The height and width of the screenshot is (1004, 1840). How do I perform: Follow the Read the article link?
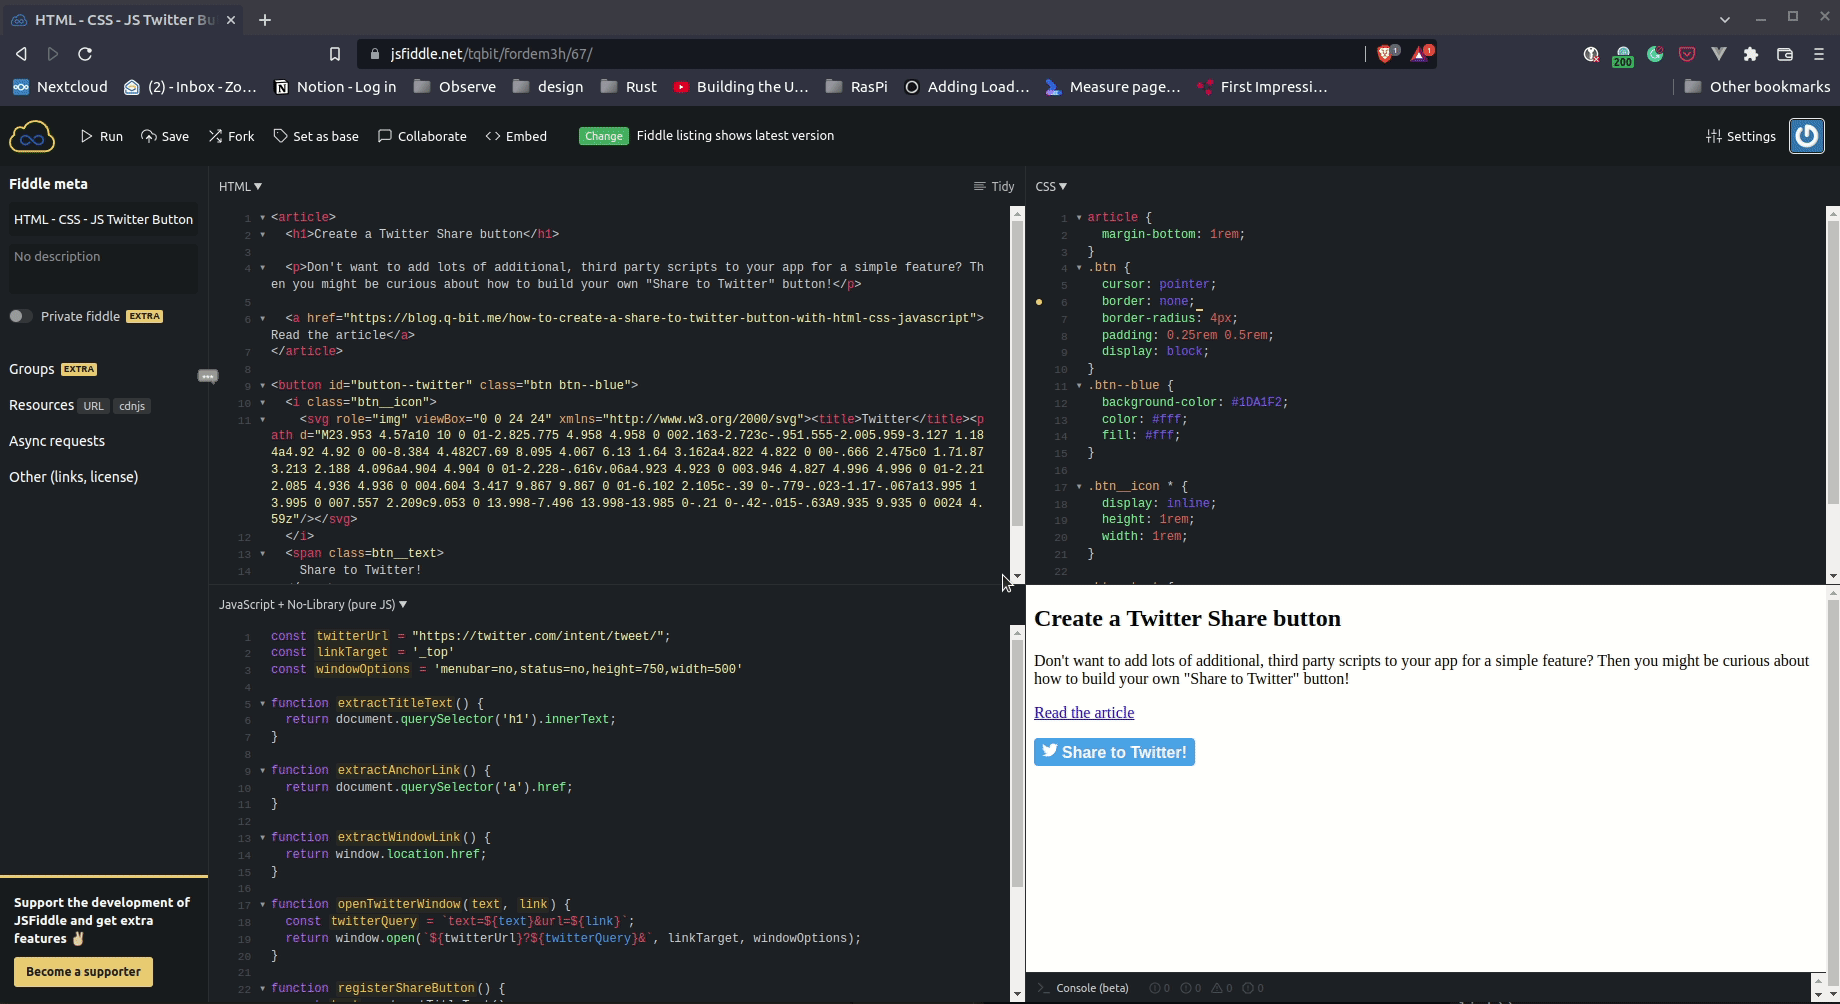tap(1083, 712)
